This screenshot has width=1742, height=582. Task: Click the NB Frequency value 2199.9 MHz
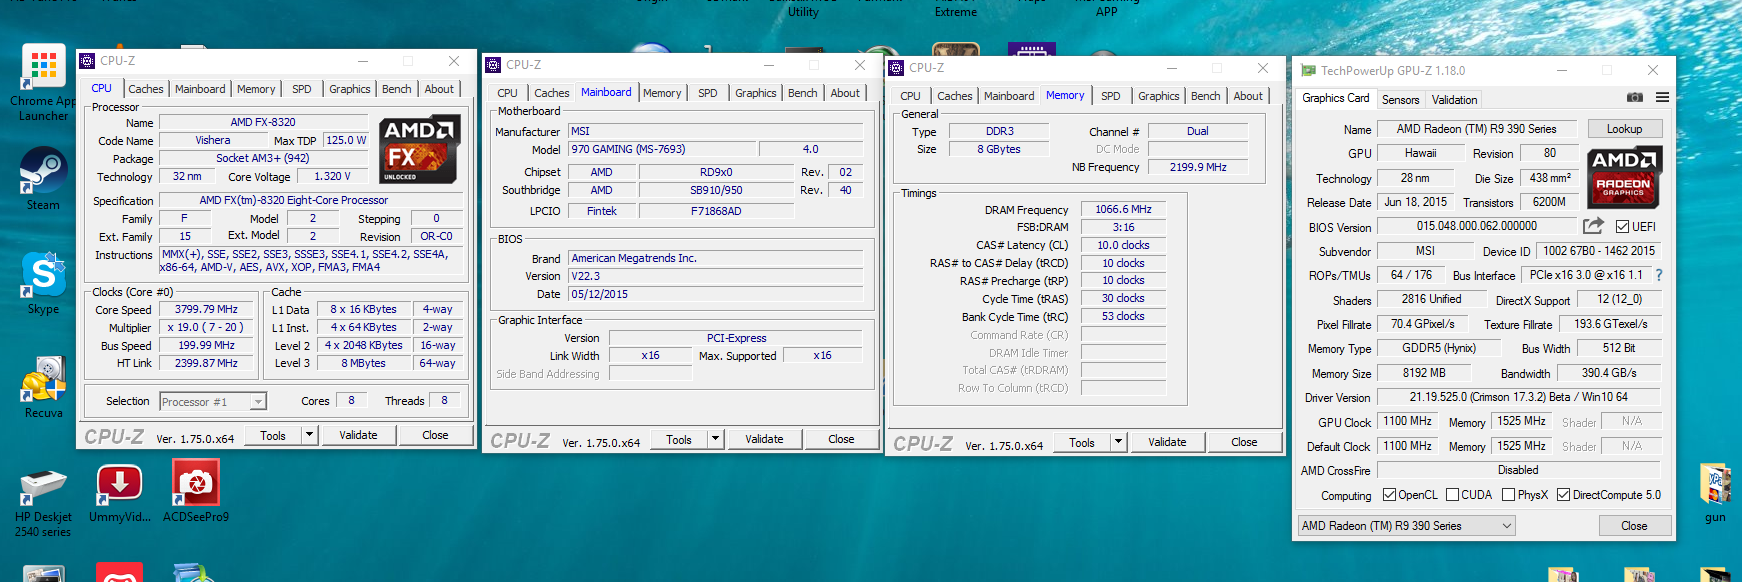pos(1198,168)
